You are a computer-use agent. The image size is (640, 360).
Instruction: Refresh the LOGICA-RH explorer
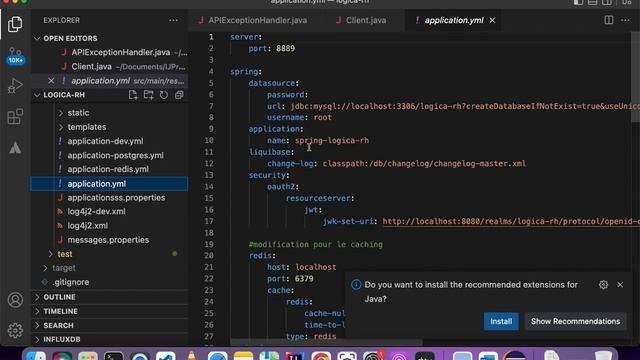[x=164, y=95]
